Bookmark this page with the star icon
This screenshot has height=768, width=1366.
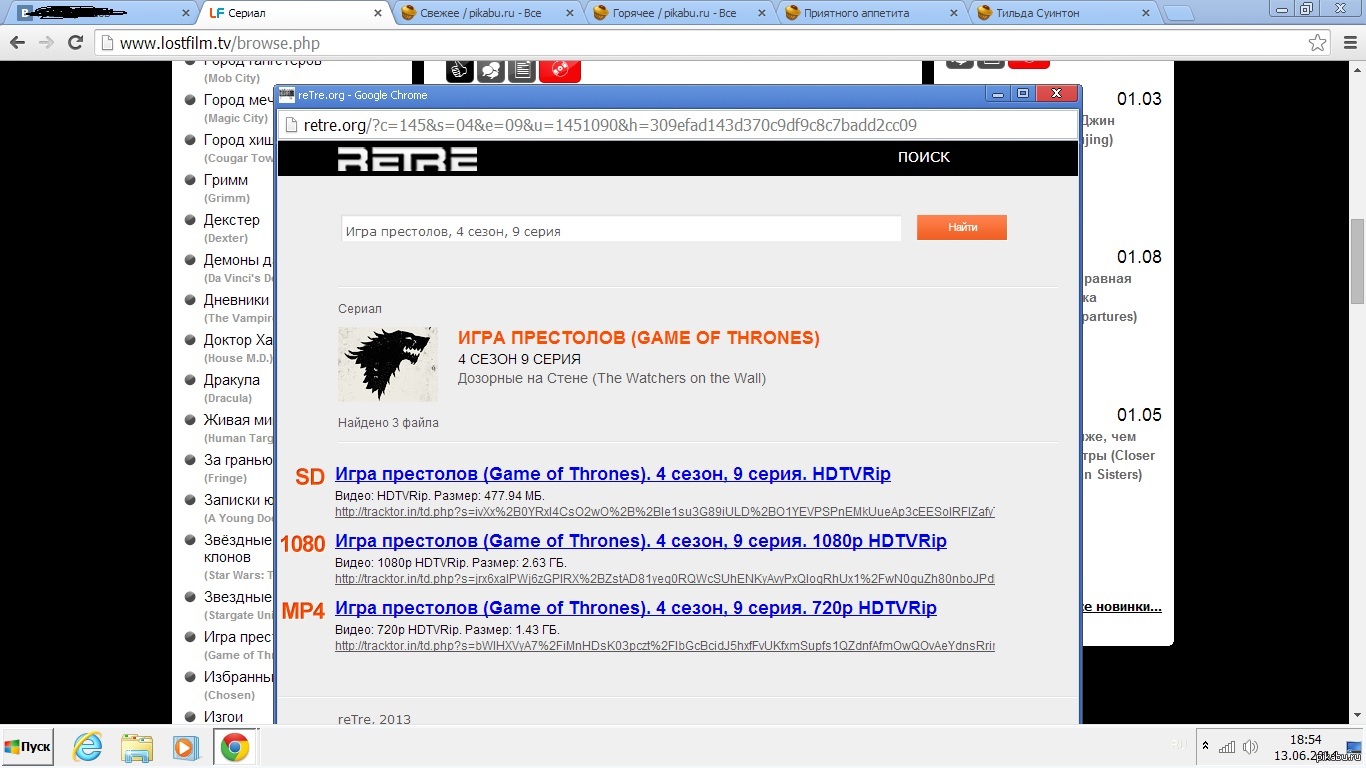1318,43
